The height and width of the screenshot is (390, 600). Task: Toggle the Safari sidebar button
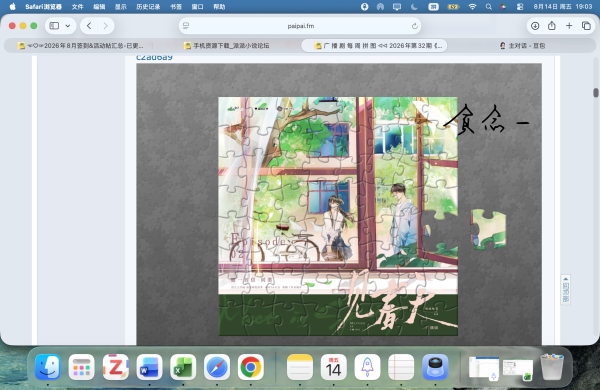54,26
